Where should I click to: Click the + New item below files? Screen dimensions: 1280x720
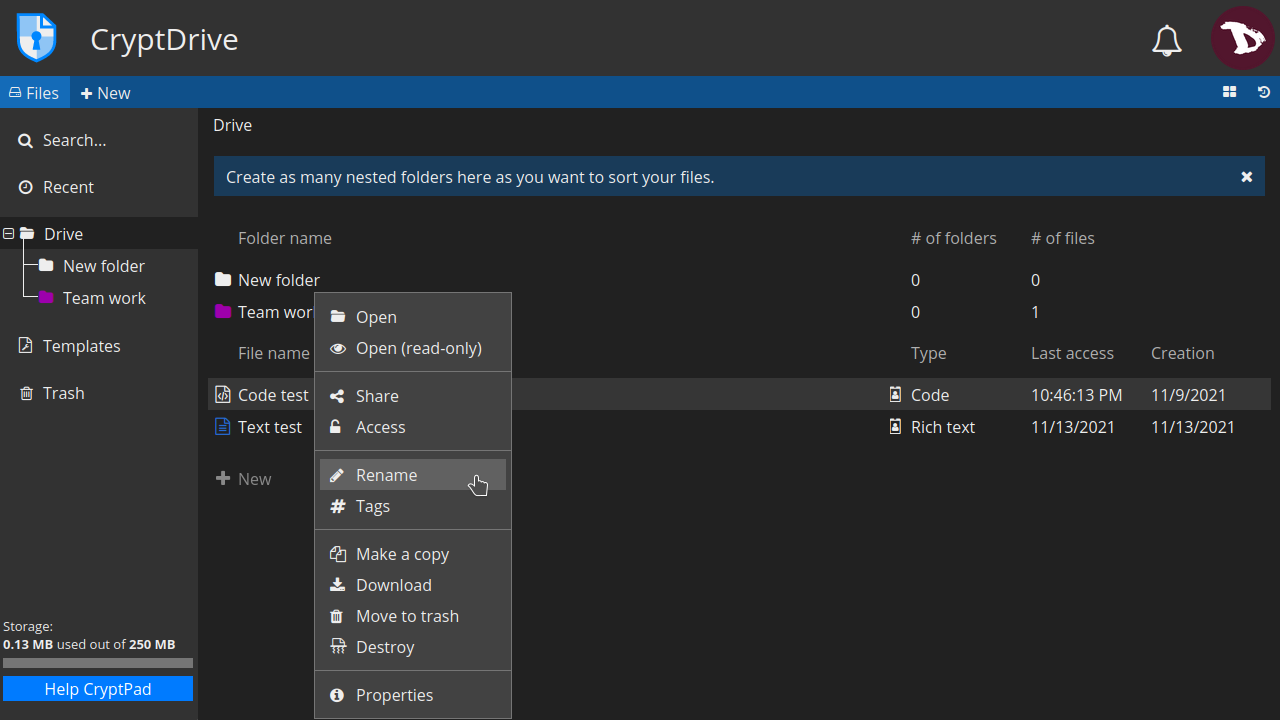coord(244,479)
